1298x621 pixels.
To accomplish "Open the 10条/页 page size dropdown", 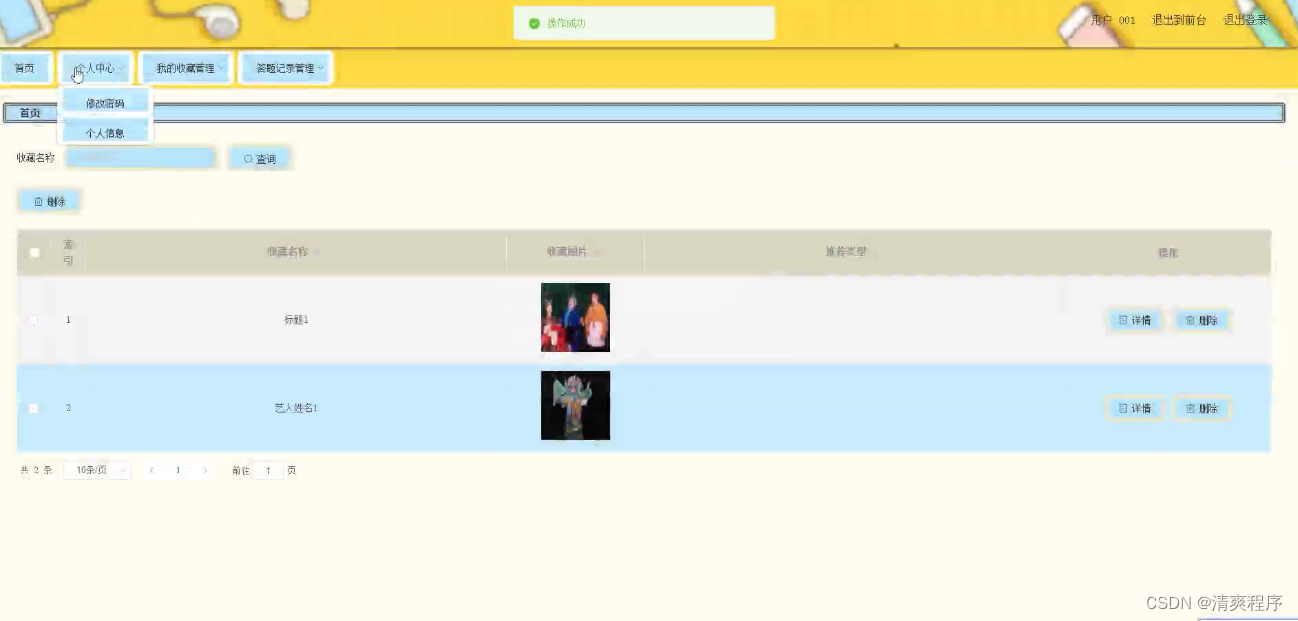I will coord(97,470).
